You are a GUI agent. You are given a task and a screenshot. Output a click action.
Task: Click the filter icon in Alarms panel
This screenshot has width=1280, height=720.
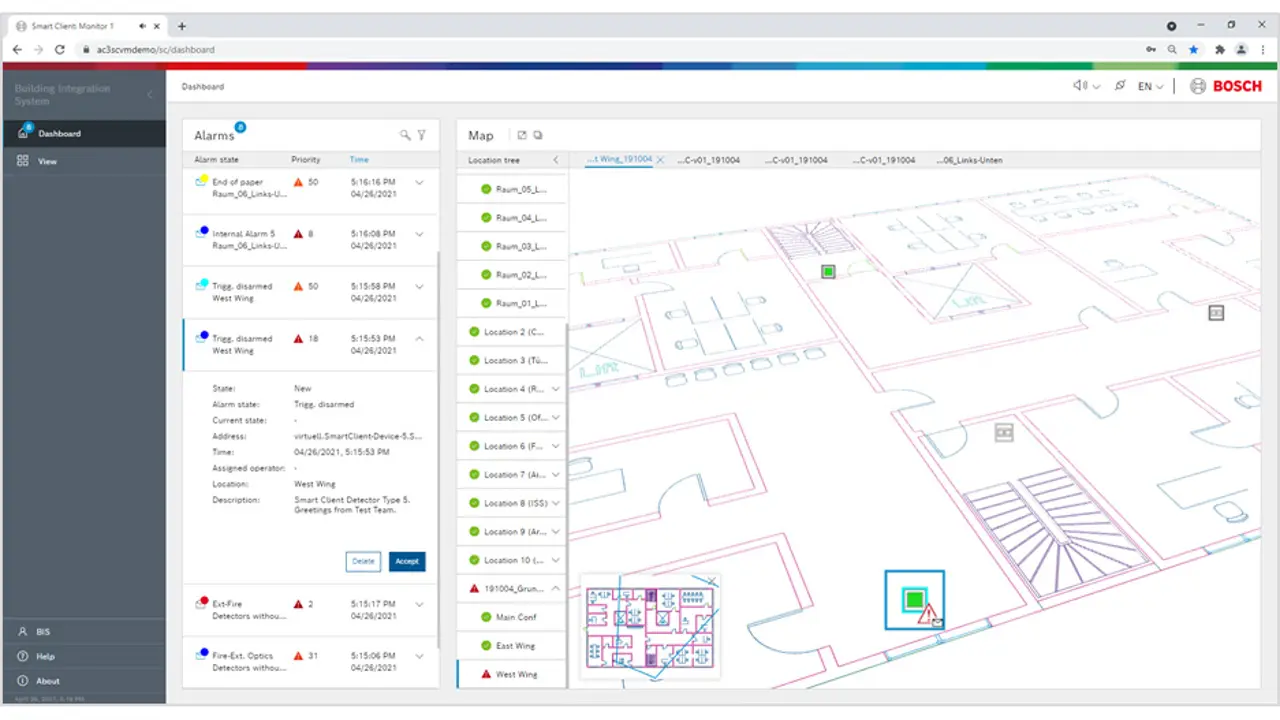pos(421,135)
